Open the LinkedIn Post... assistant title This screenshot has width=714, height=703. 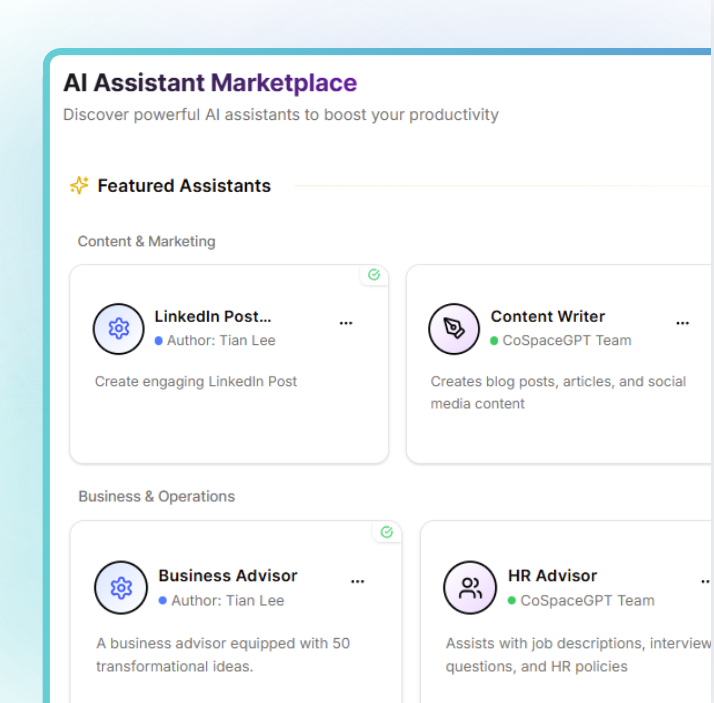[x=213, y=316]
